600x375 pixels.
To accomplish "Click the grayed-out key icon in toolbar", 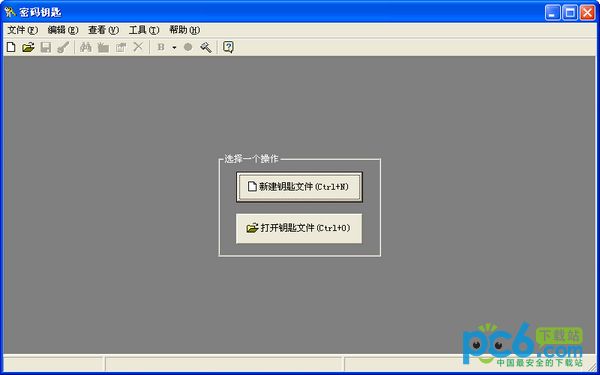I will pos(63,47).
